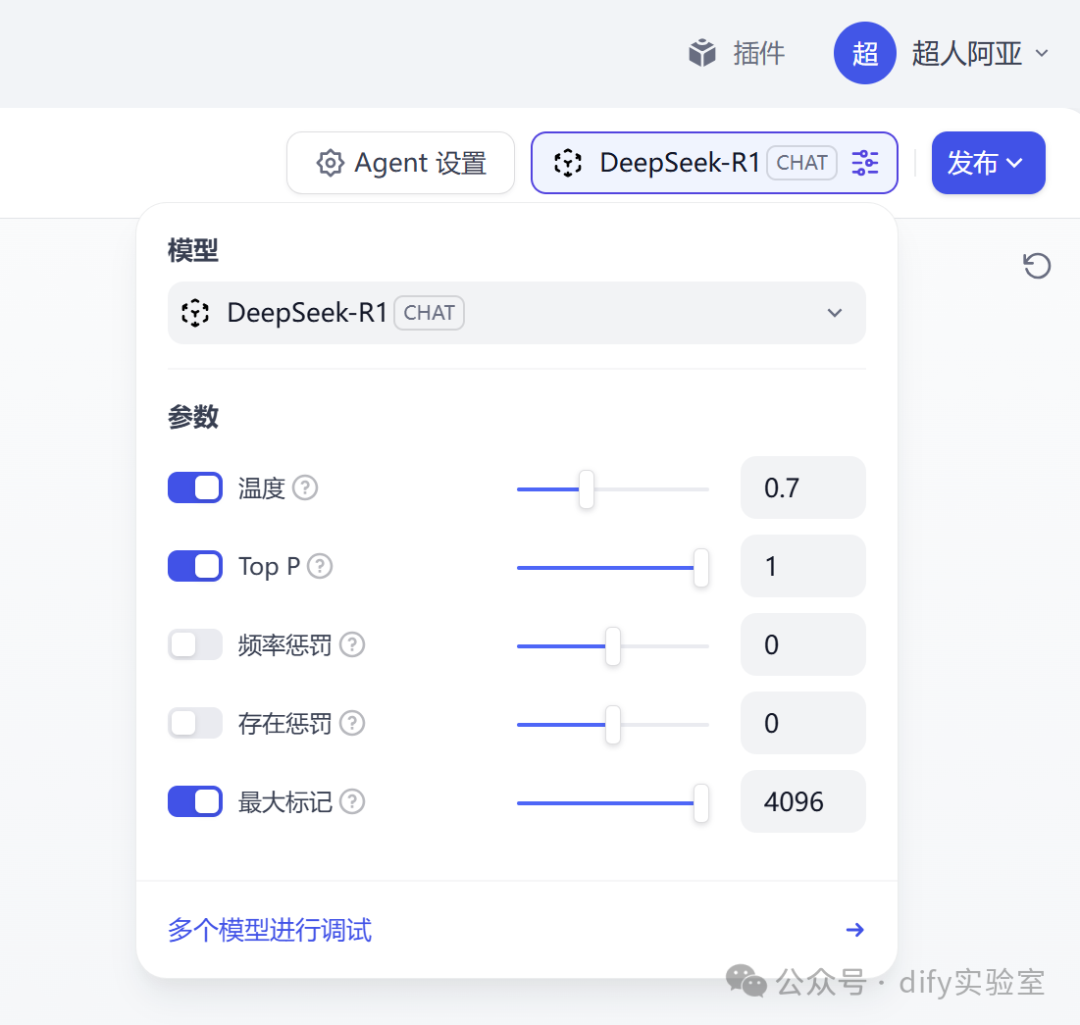Screen dimensions: 1080x1025
Task: Click the CHAT badge in the 模型 selector
Action: tap(429, 313)
